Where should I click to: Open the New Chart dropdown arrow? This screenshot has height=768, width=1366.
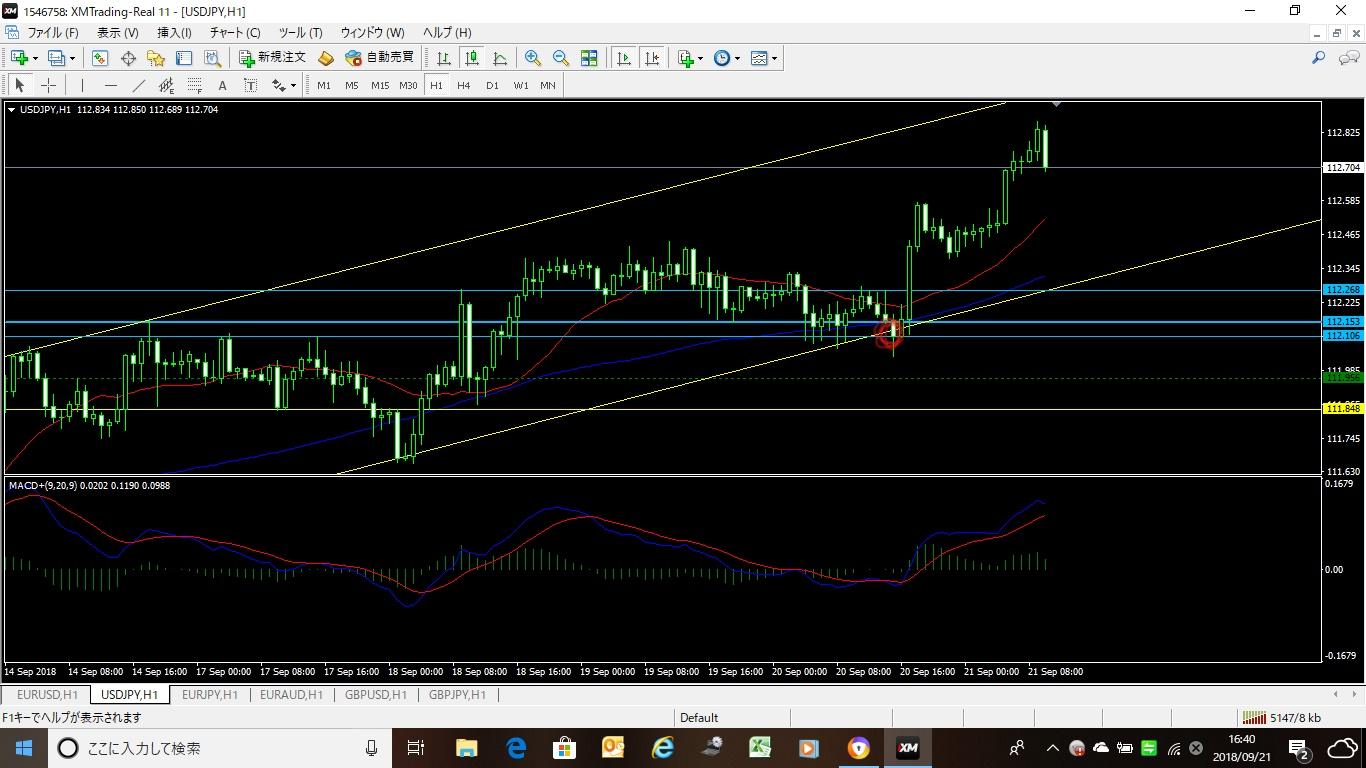tap(36, 58)
